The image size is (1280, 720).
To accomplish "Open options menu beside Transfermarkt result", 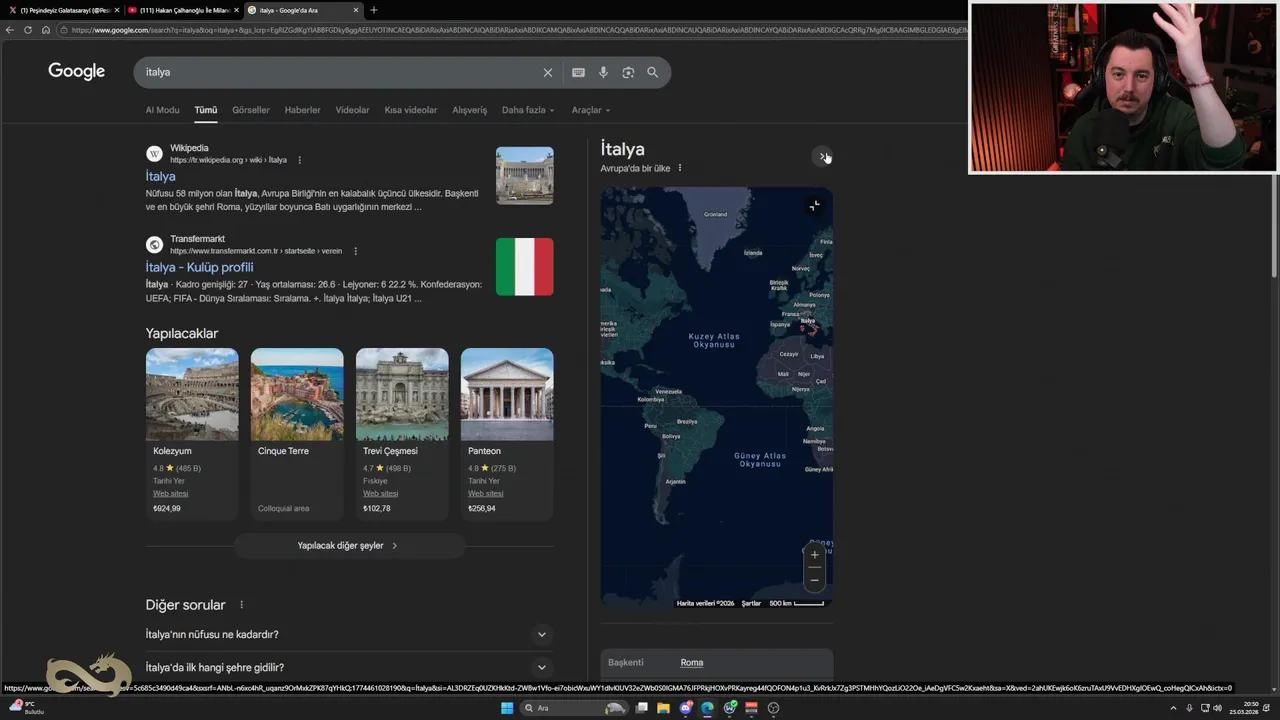I will tap(355, 251).
